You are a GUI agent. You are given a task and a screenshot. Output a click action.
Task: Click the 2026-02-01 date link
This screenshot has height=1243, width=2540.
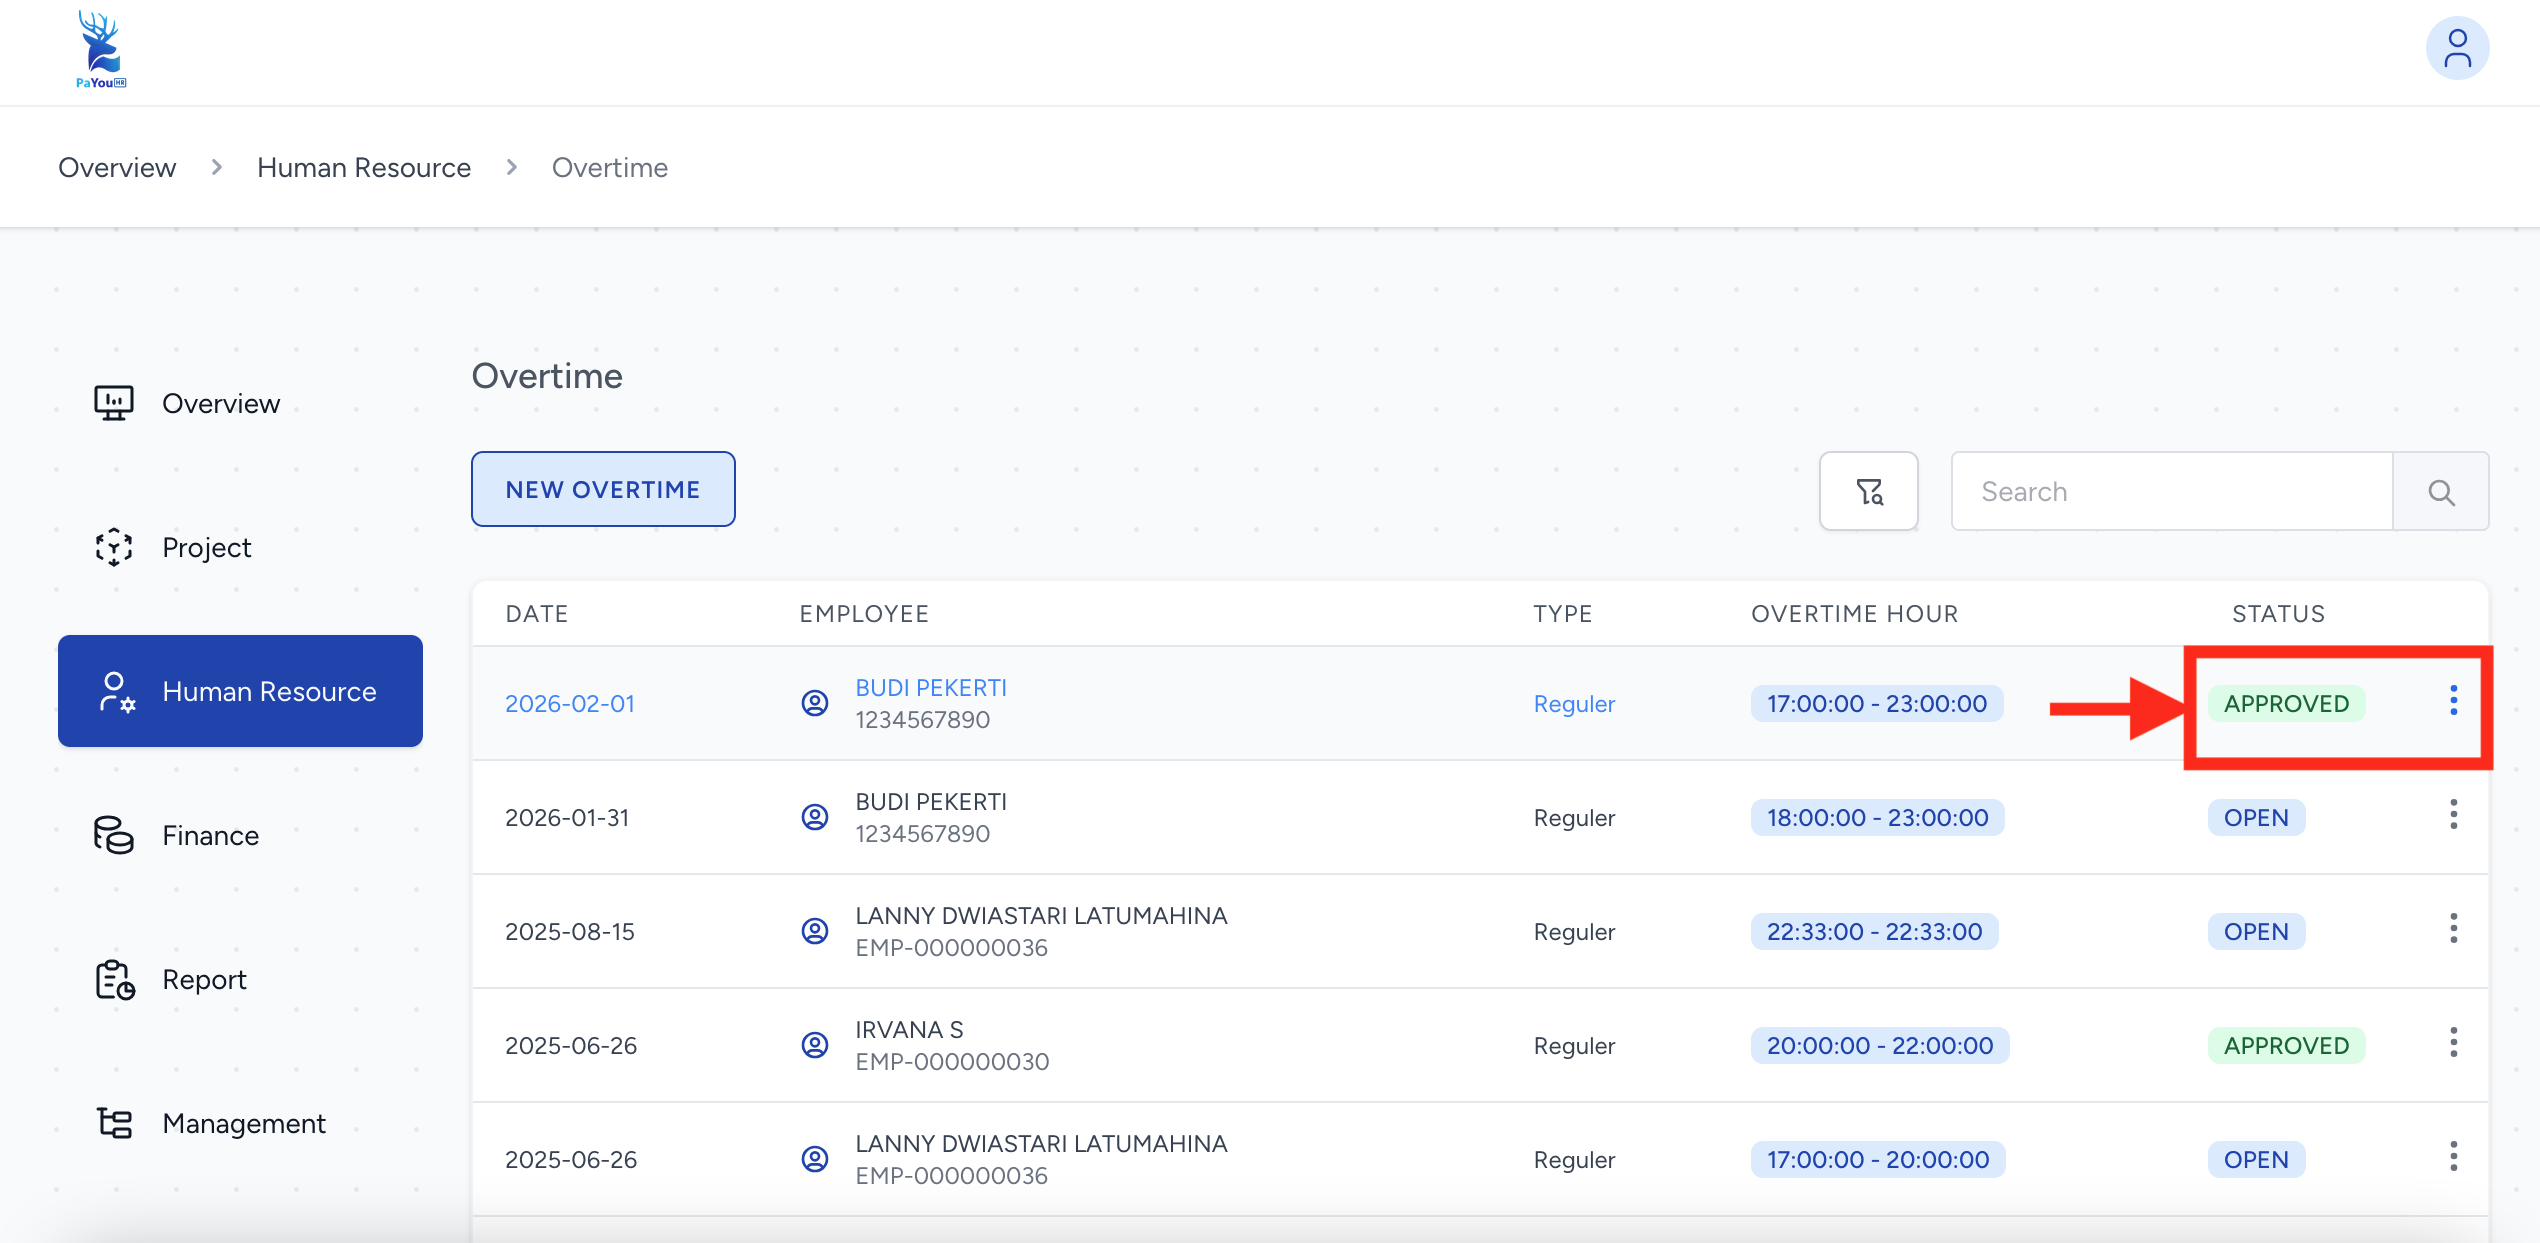pyautogui.click(x=569, y=703)
